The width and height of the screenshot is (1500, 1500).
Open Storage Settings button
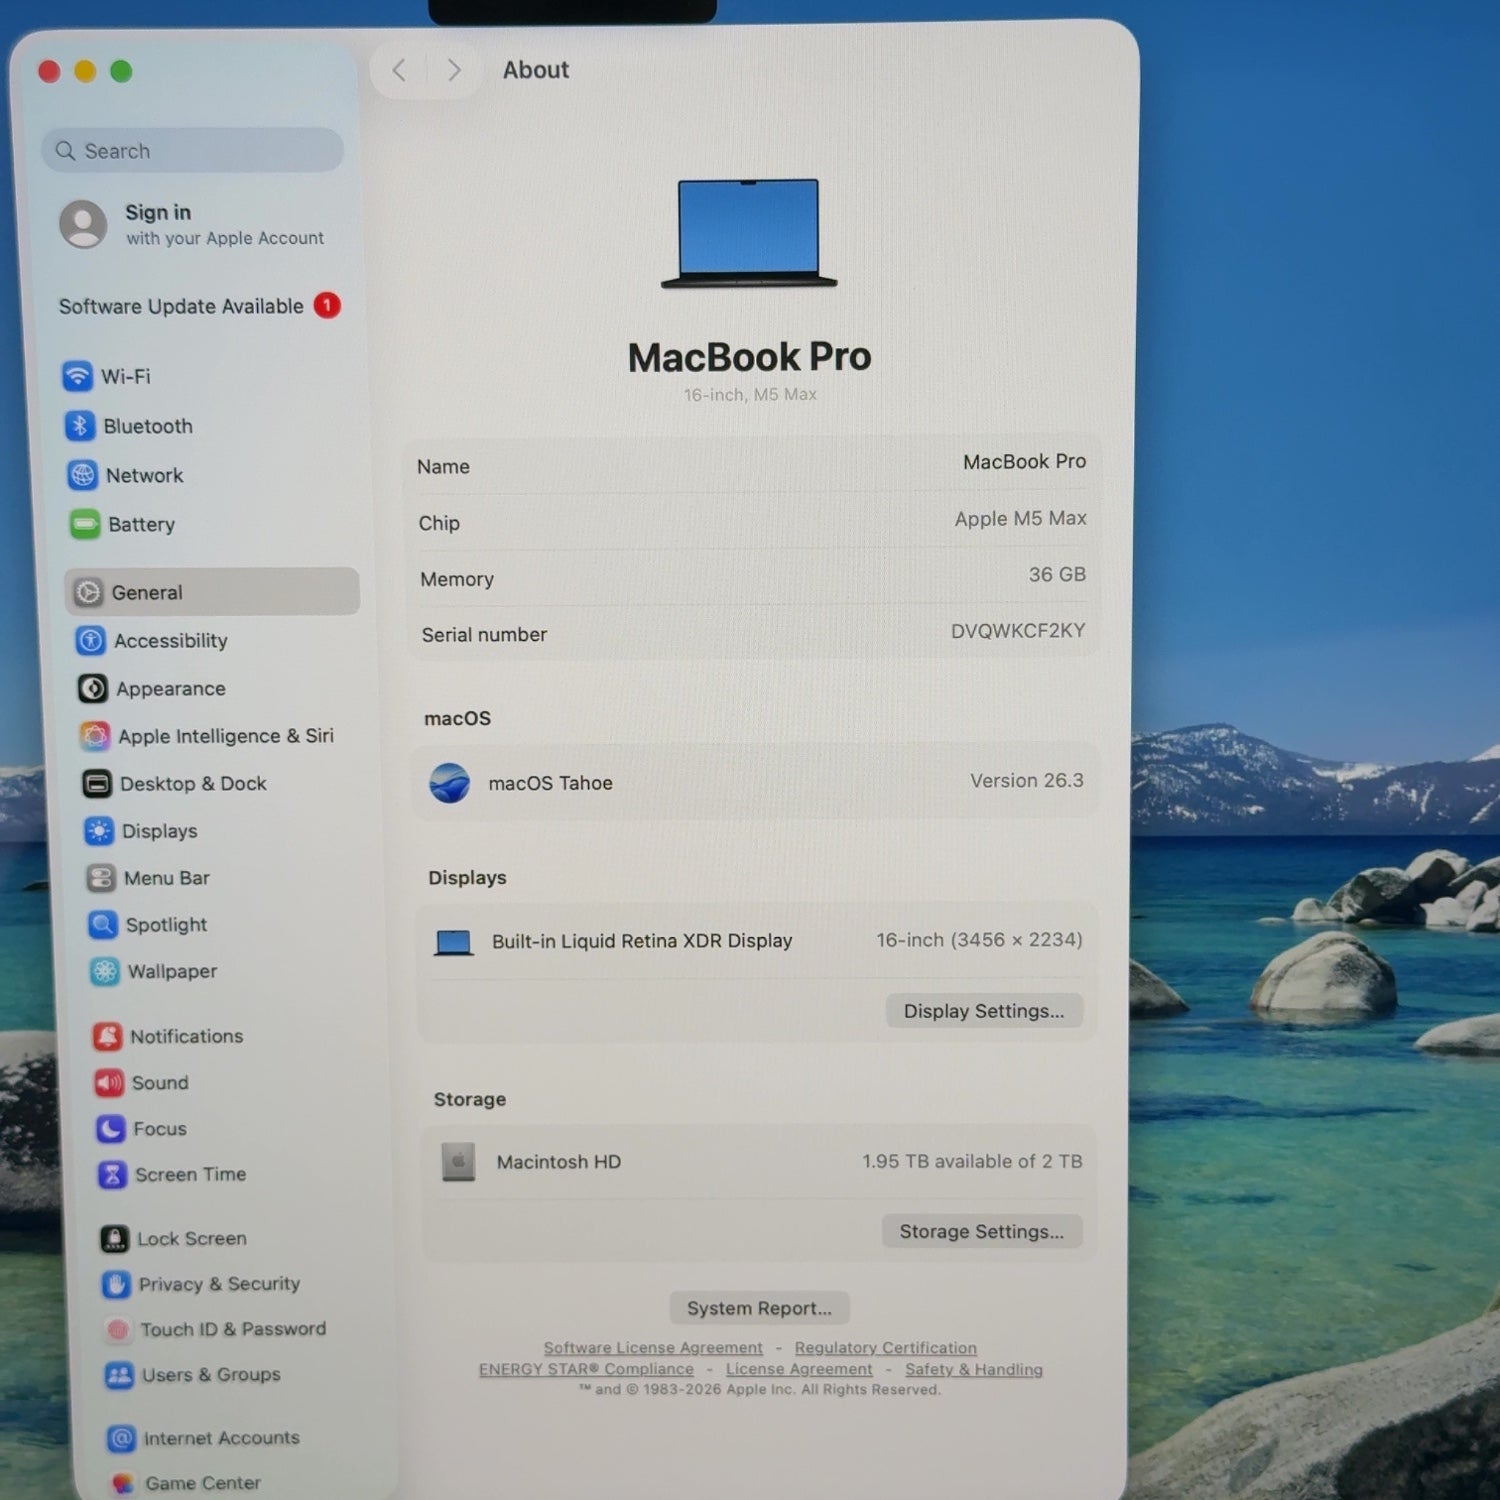point(982,1231)
